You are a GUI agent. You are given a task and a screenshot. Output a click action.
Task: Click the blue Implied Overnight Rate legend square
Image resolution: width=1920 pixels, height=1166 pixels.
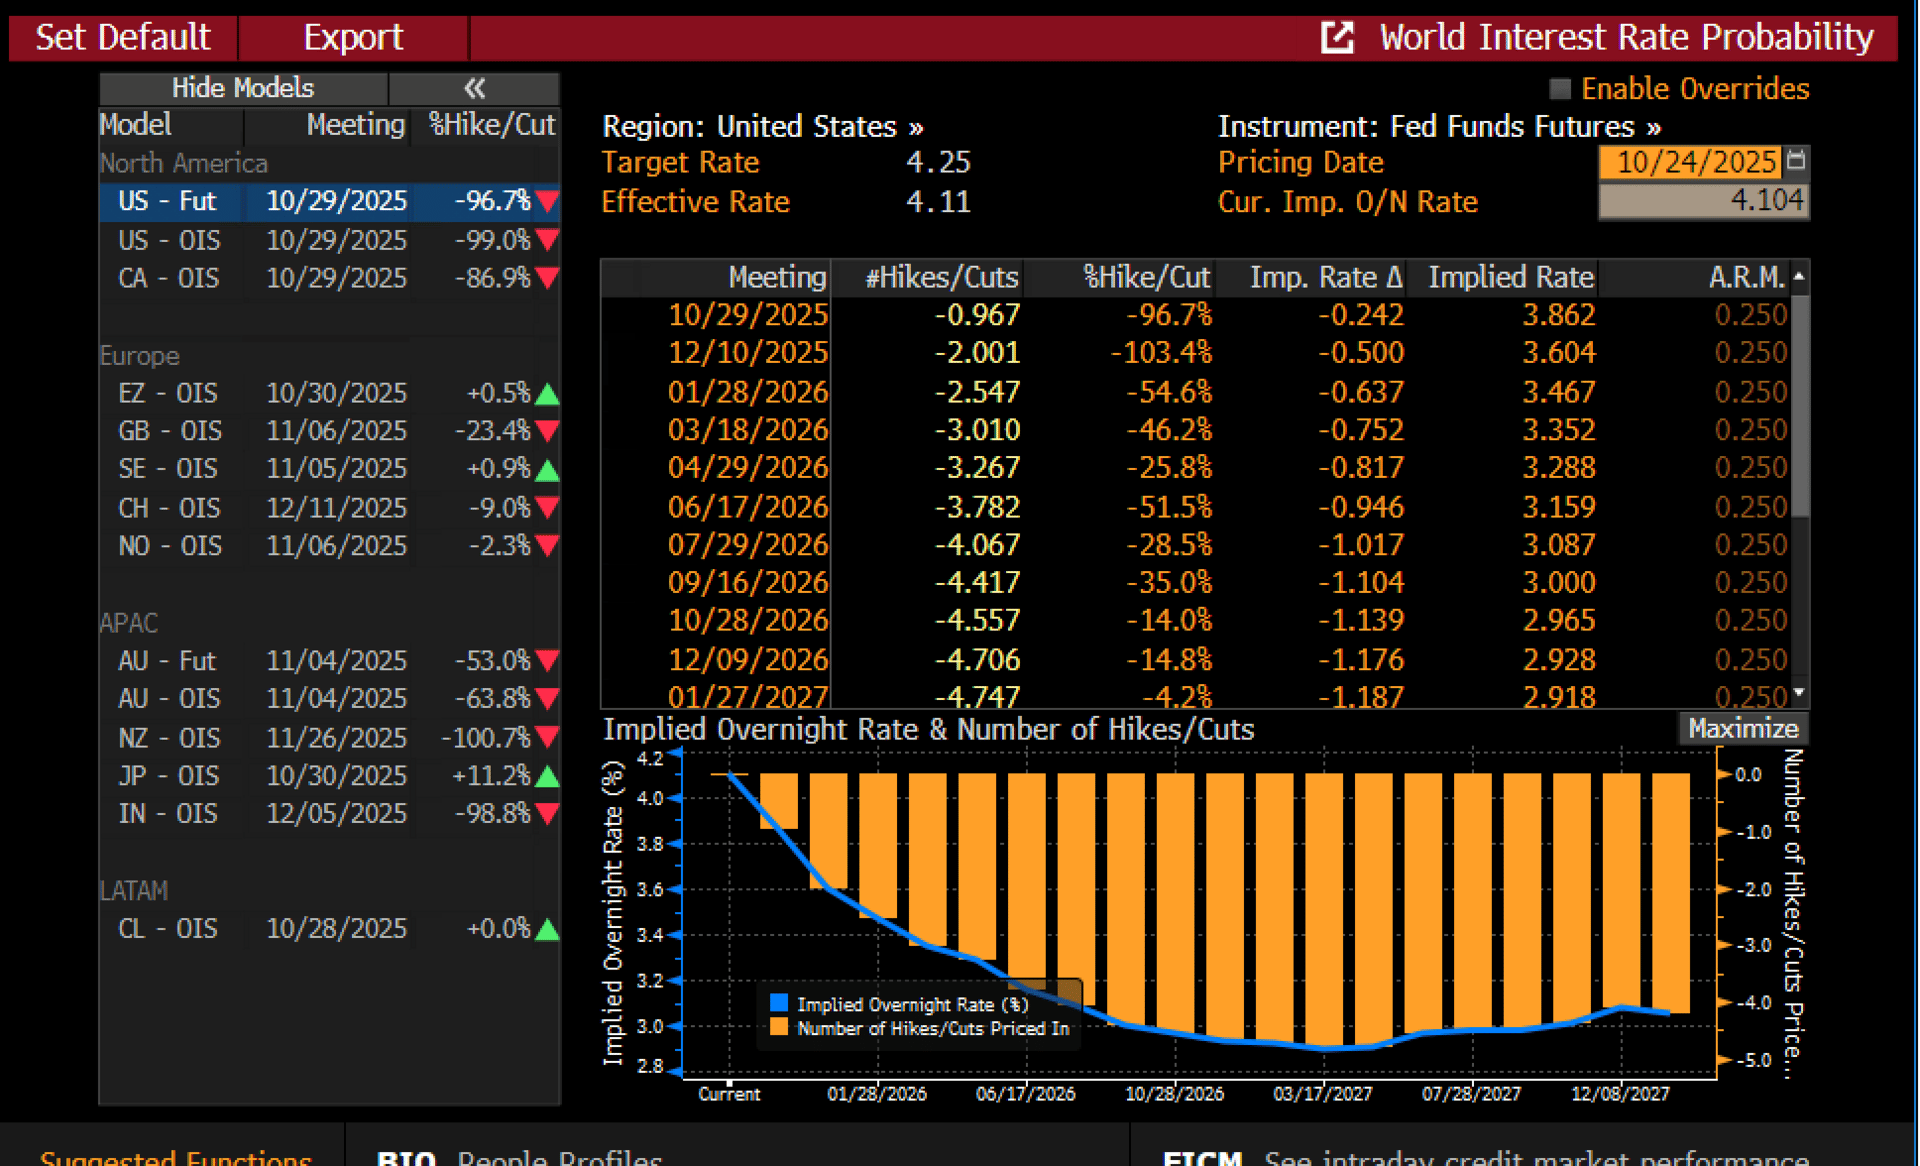[779, 1003]
